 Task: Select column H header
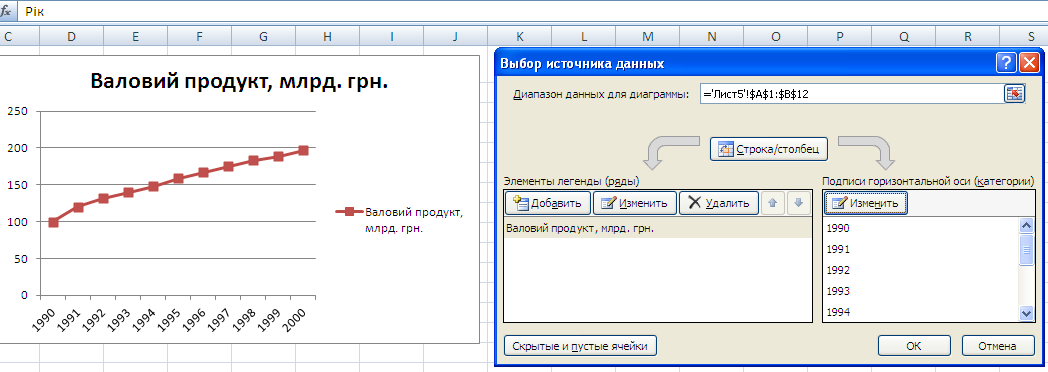click(327, 37)
